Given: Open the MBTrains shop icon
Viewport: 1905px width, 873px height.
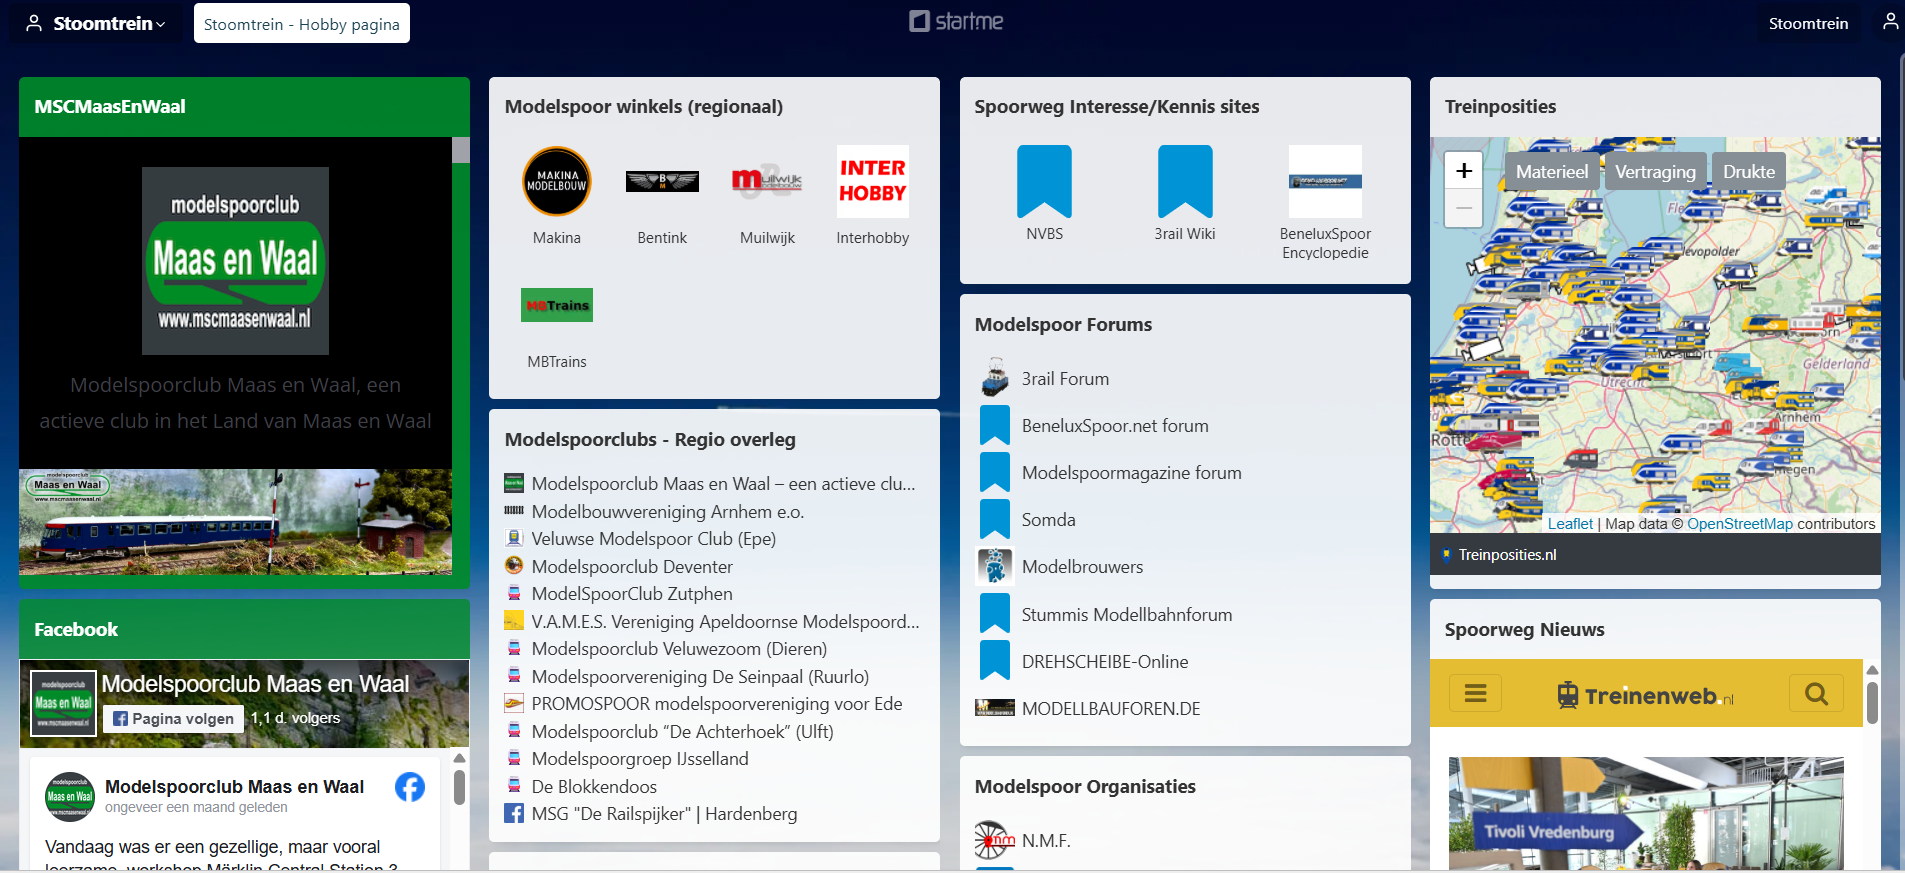Looking at the screenshot, I should 557,305.
